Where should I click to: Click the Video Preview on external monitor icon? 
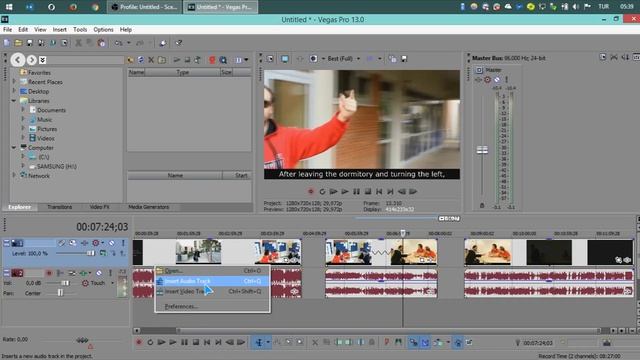pos(285,59)
